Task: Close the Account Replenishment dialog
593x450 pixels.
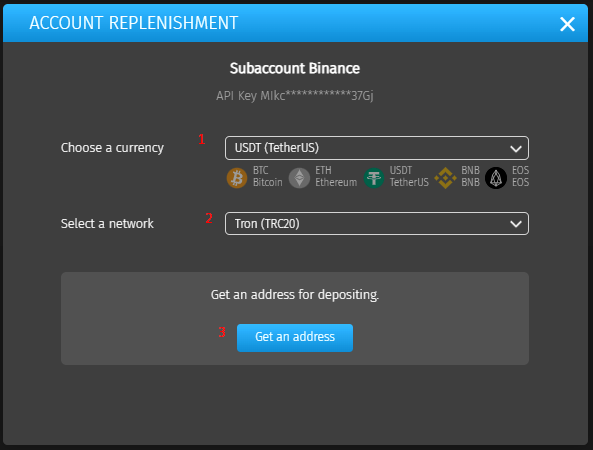Action: pos(567,24)
